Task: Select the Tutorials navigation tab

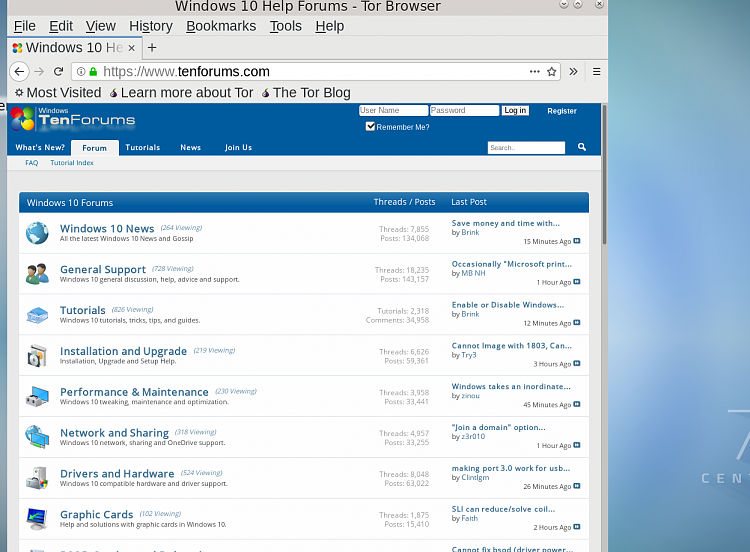Action: click(143, 147)
